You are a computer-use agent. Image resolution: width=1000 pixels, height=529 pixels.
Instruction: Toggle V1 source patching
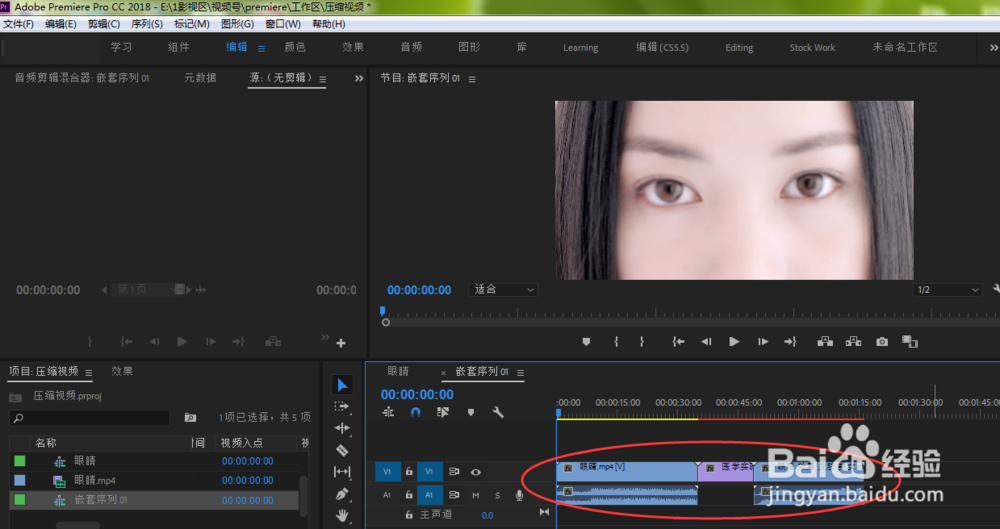pos(386,472)
